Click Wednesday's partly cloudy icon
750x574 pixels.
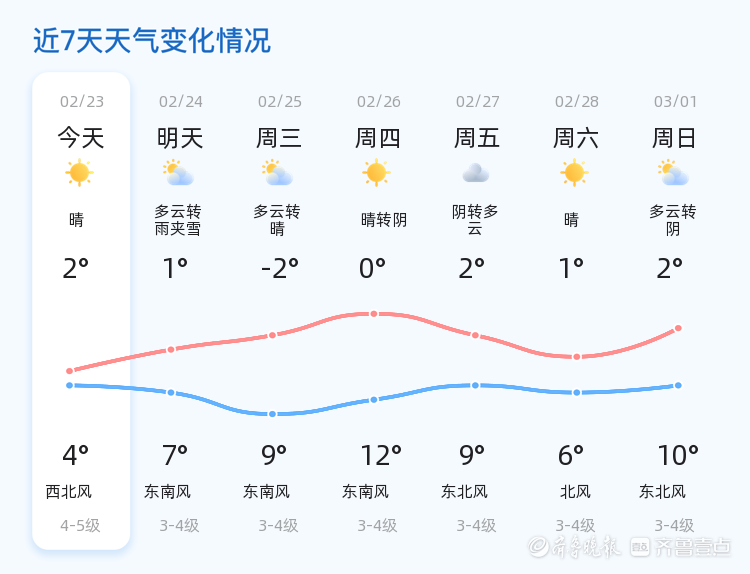(x=277, y=173)
